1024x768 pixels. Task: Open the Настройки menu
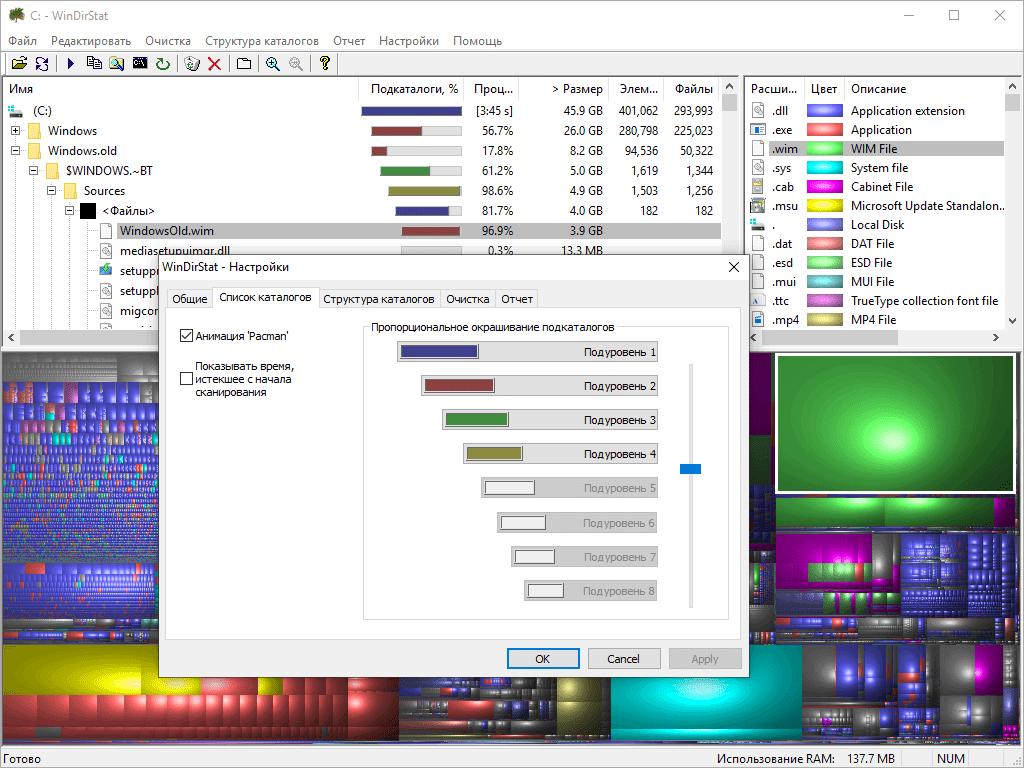(409, 40)
